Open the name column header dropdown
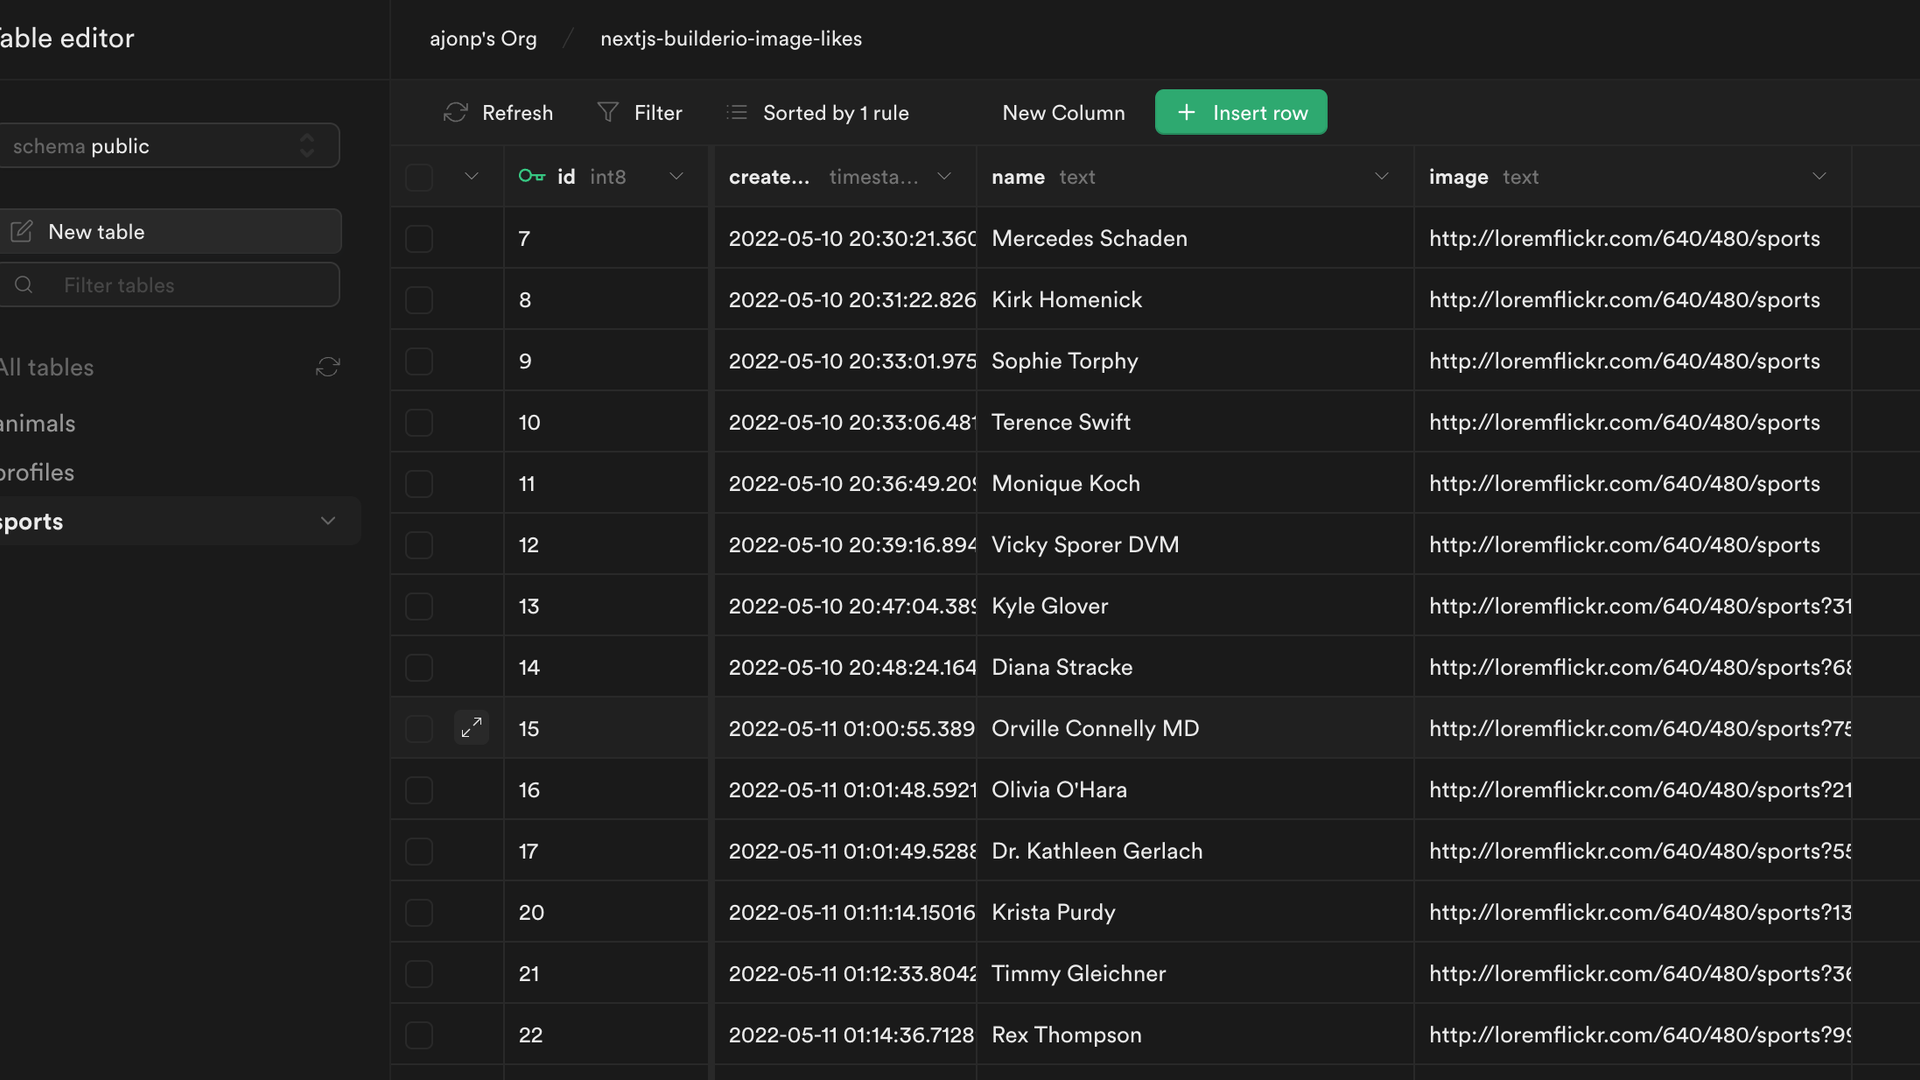This screenshot has height=1080, width=1920. click(x=1382, y=177)
